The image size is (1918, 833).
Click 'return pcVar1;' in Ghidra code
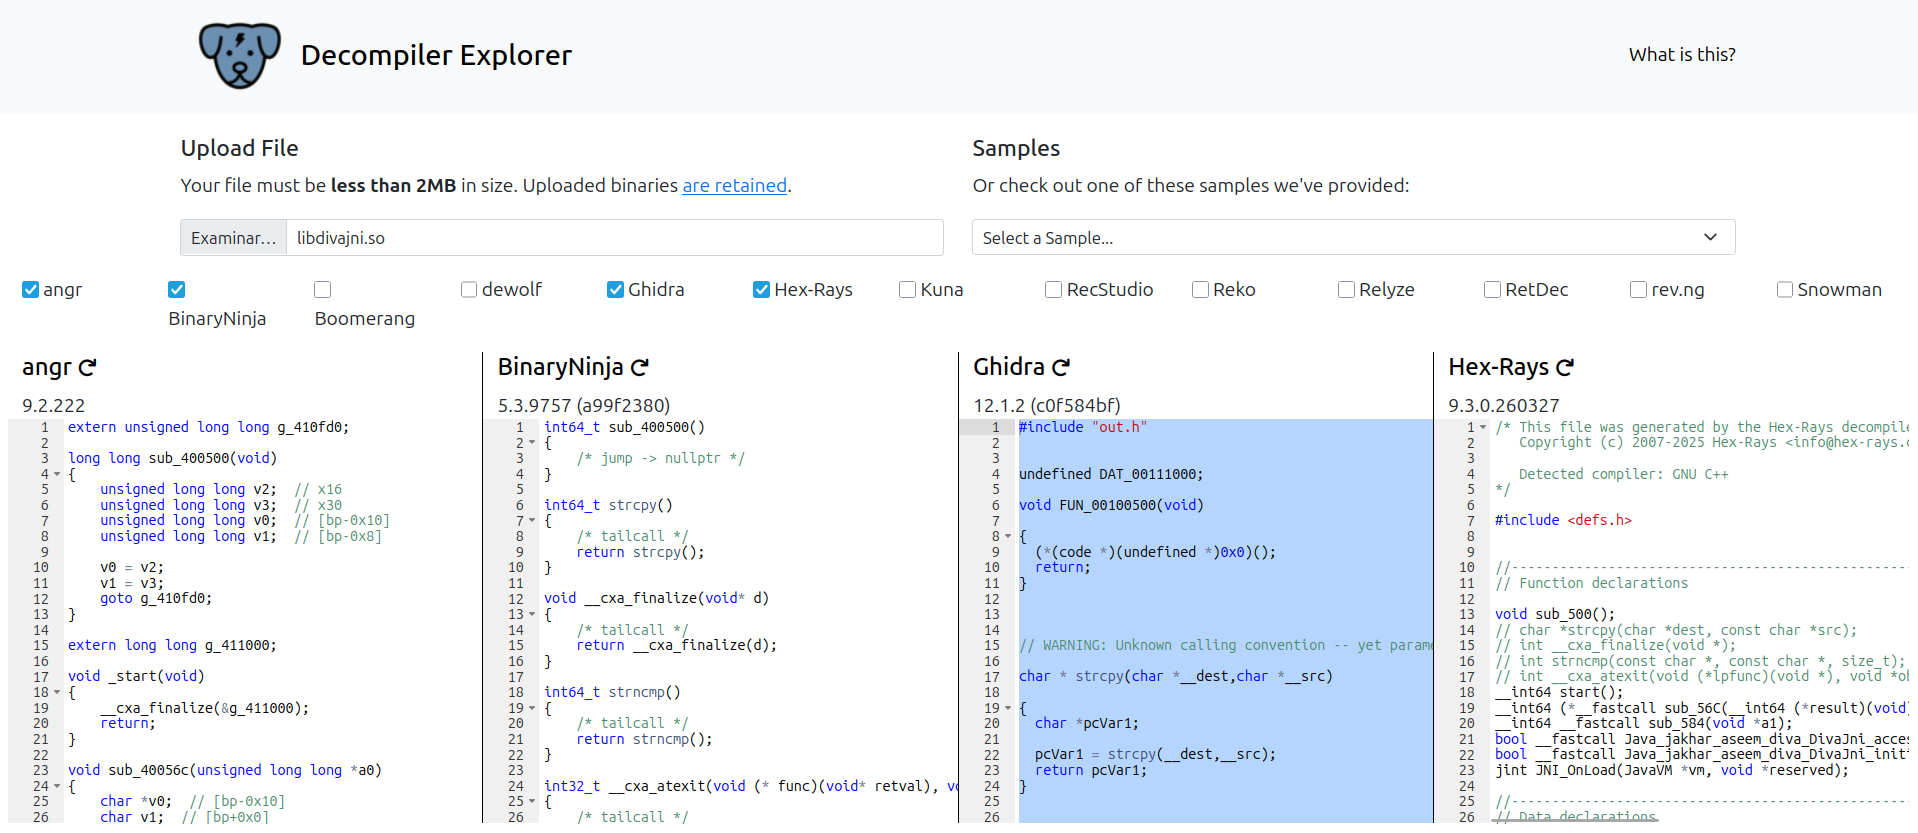tap(1090, 770)
